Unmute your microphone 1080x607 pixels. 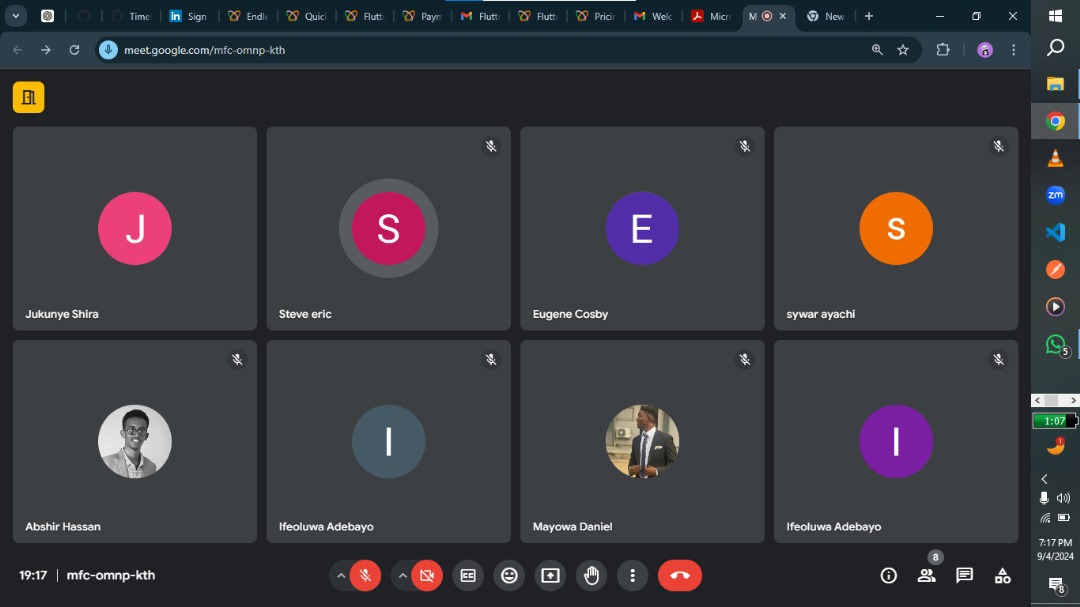click(365, 575)
